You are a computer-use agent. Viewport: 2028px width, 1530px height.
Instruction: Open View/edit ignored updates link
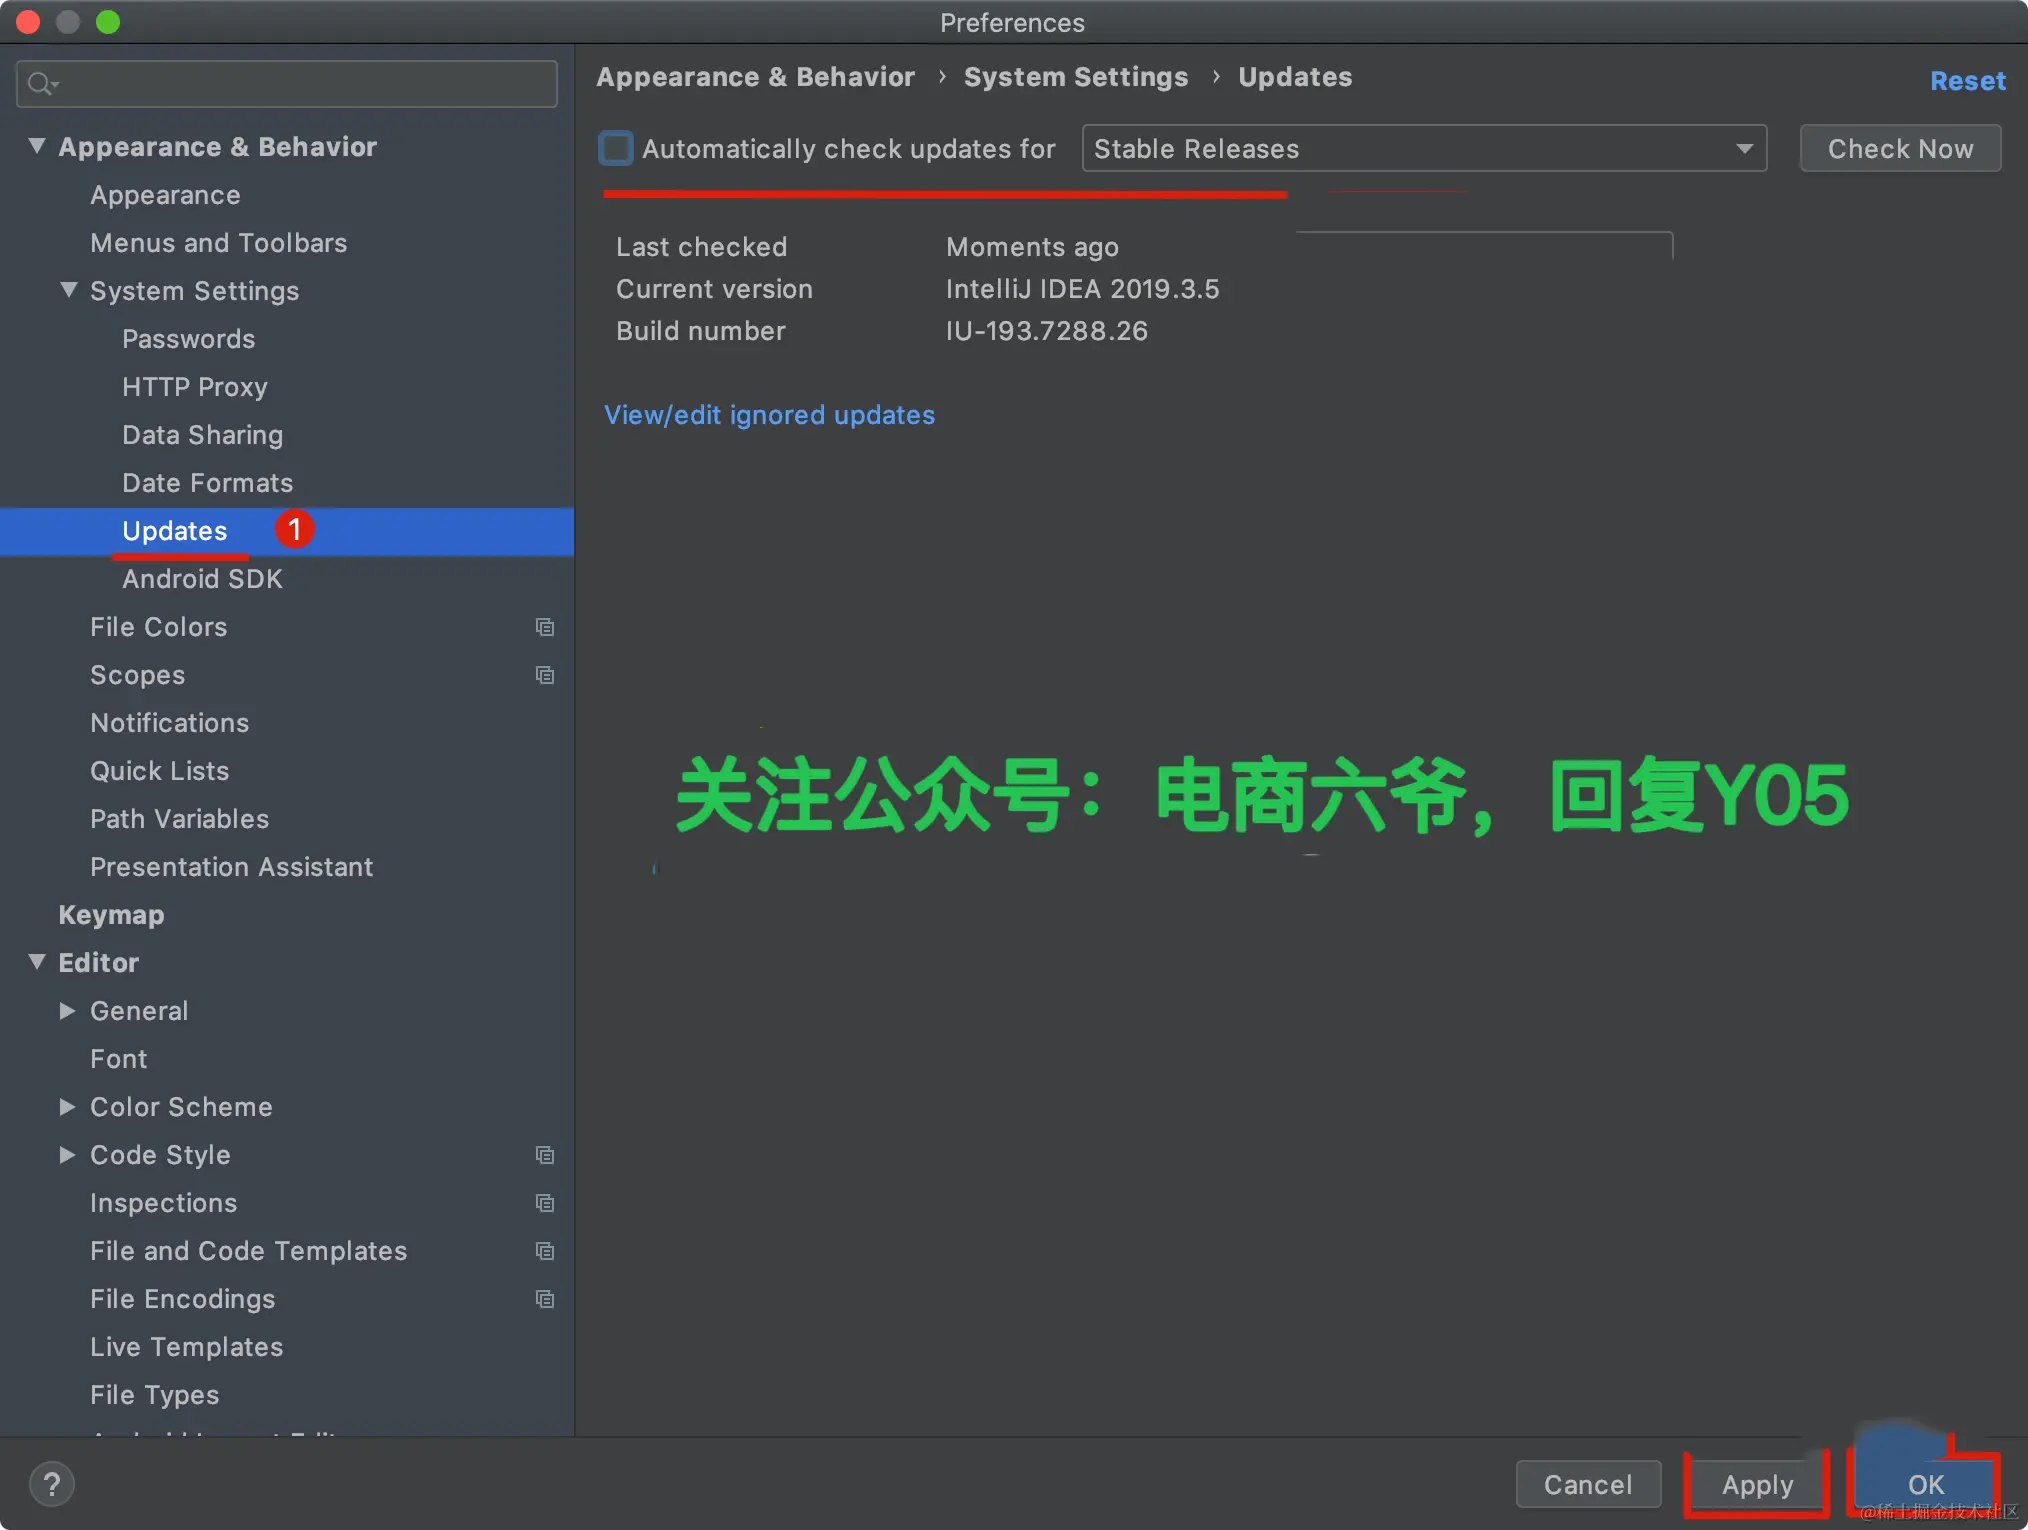click(769, 415)
